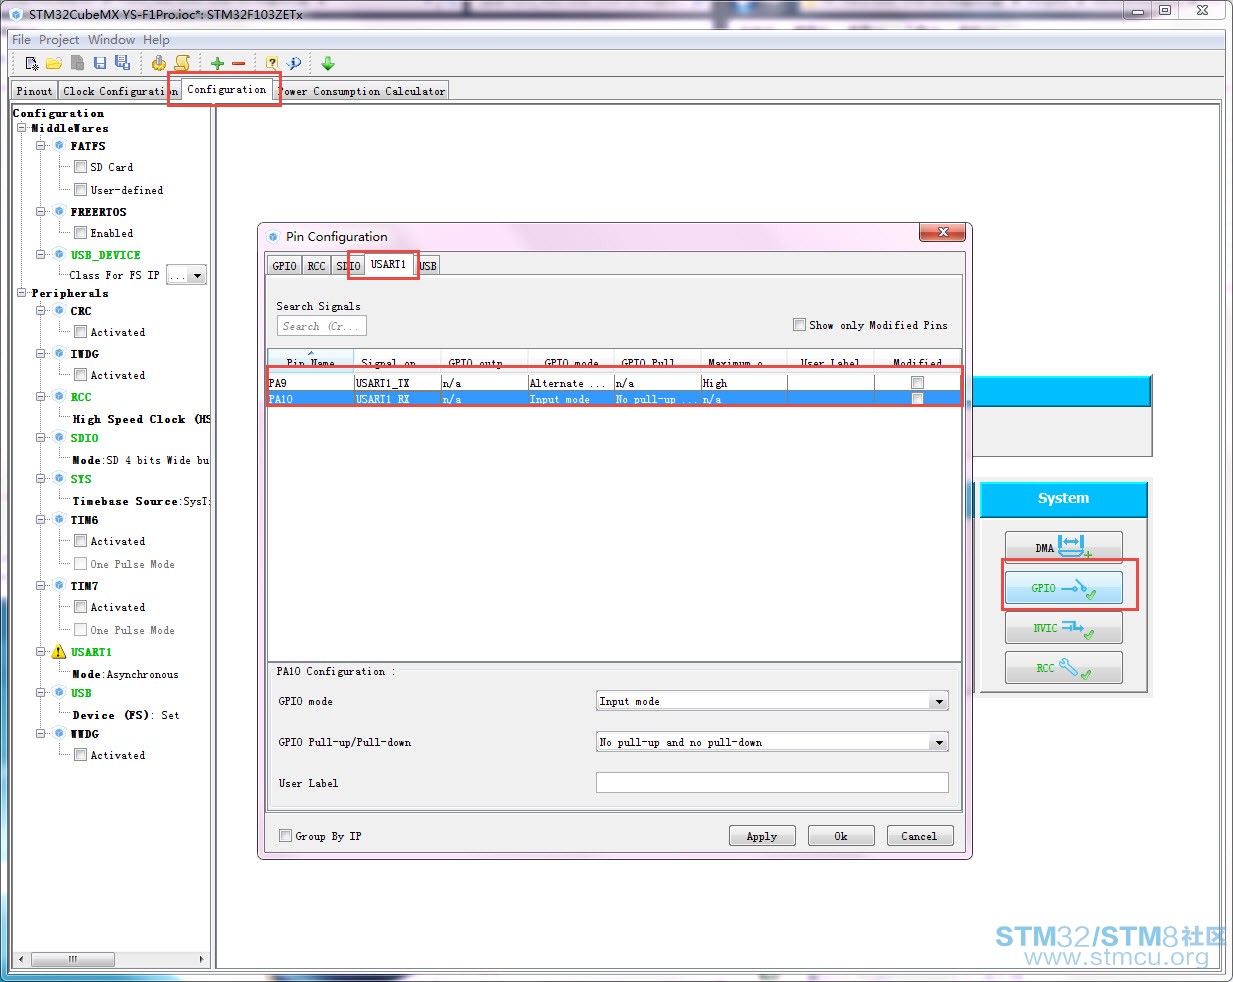This screenshot has width=1233, height=982.
Task: Click the FREERTOS node gear icon
Action: (59, 212)
